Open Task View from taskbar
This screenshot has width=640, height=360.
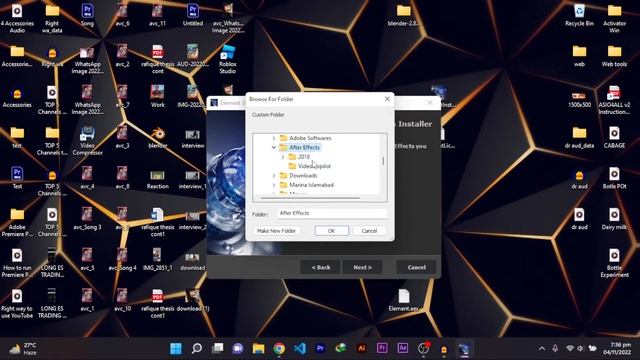pyautogui.click(x=218, y=349)
